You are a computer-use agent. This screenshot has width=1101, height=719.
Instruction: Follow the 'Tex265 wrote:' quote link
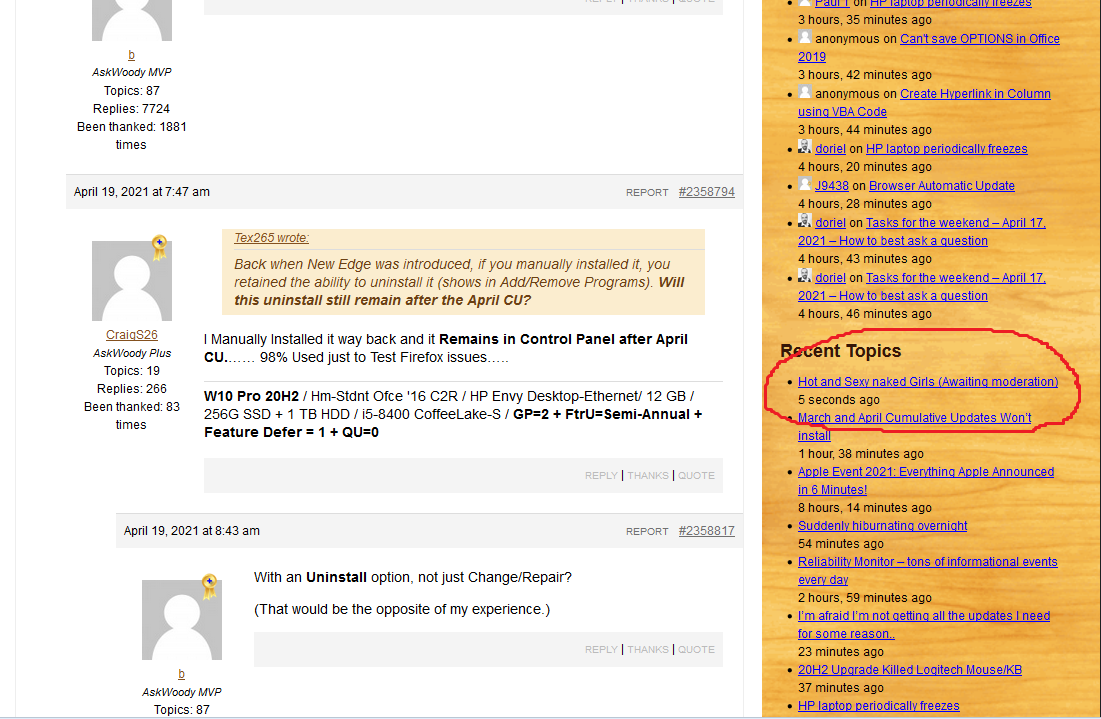271,238
